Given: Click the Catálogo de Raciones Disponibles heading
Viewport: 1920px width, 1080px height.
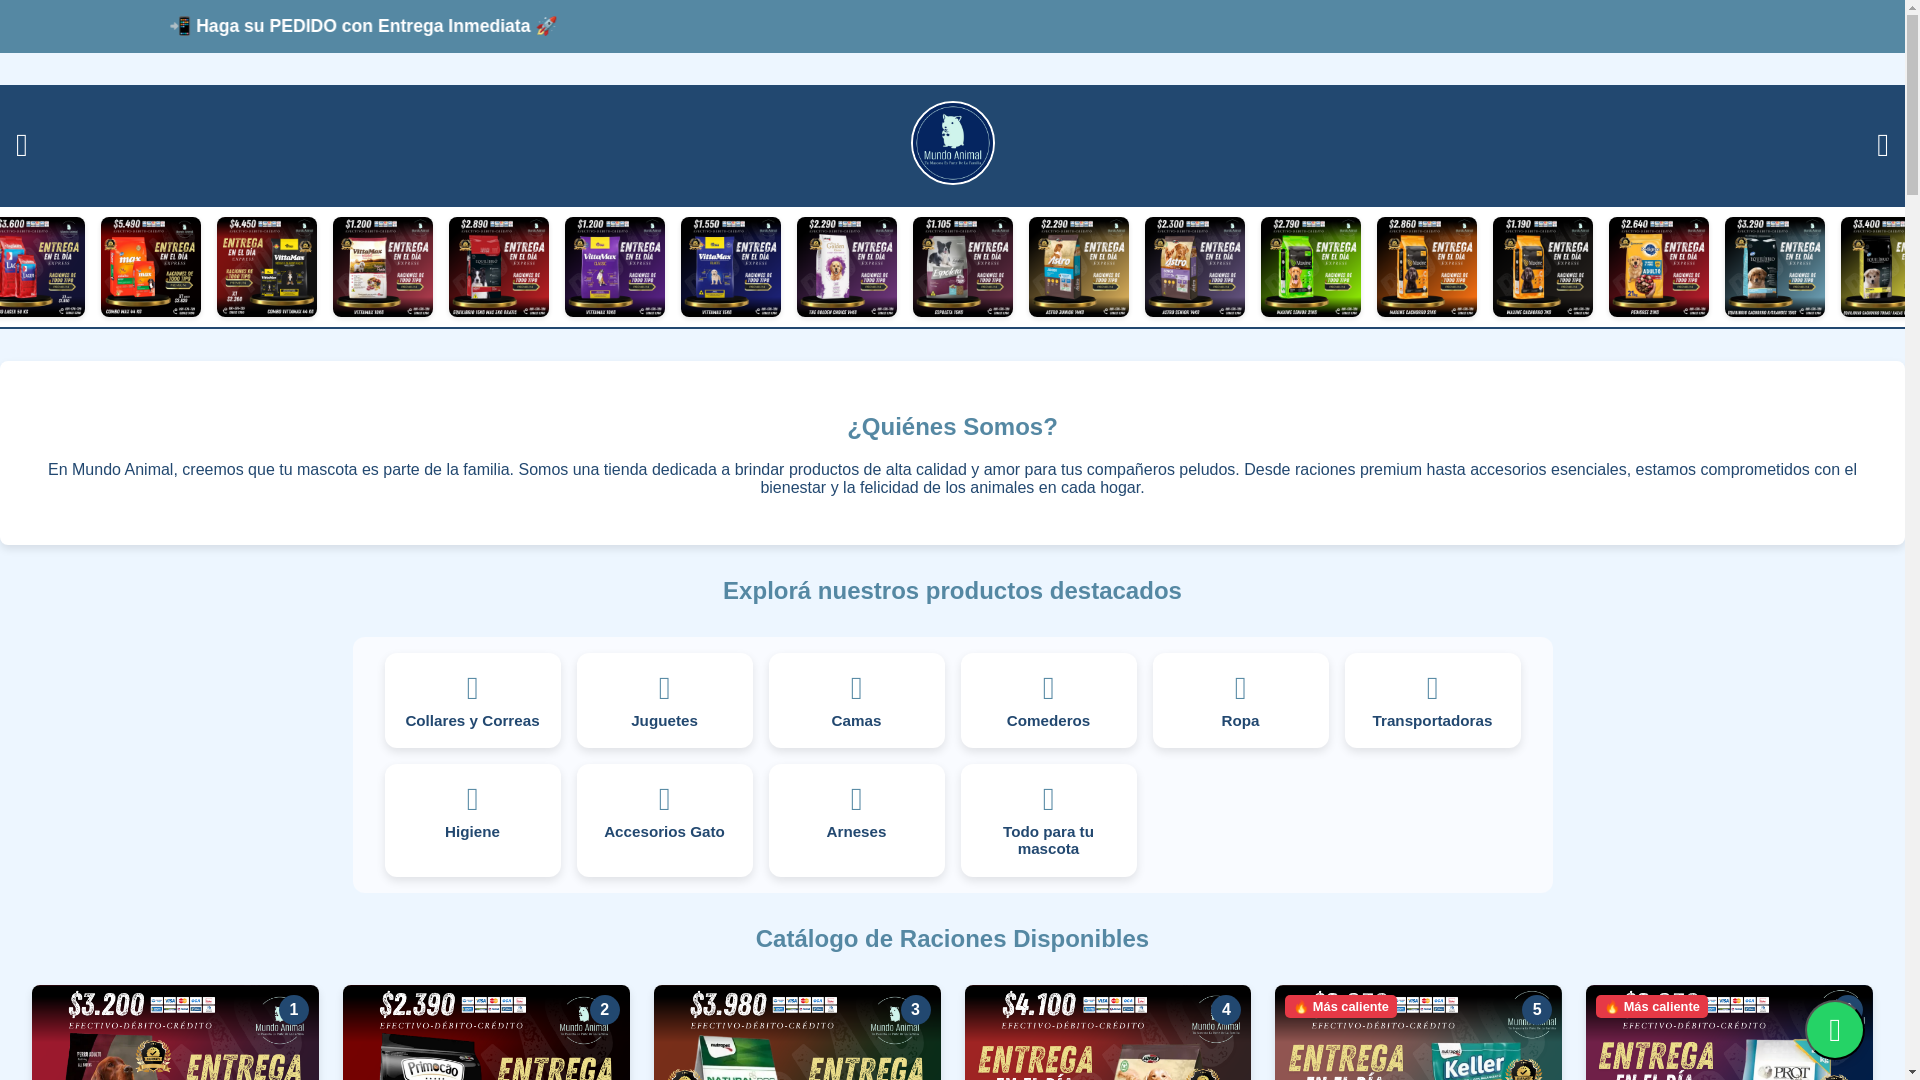Looking at the screenshot, I should coord(952,939).
